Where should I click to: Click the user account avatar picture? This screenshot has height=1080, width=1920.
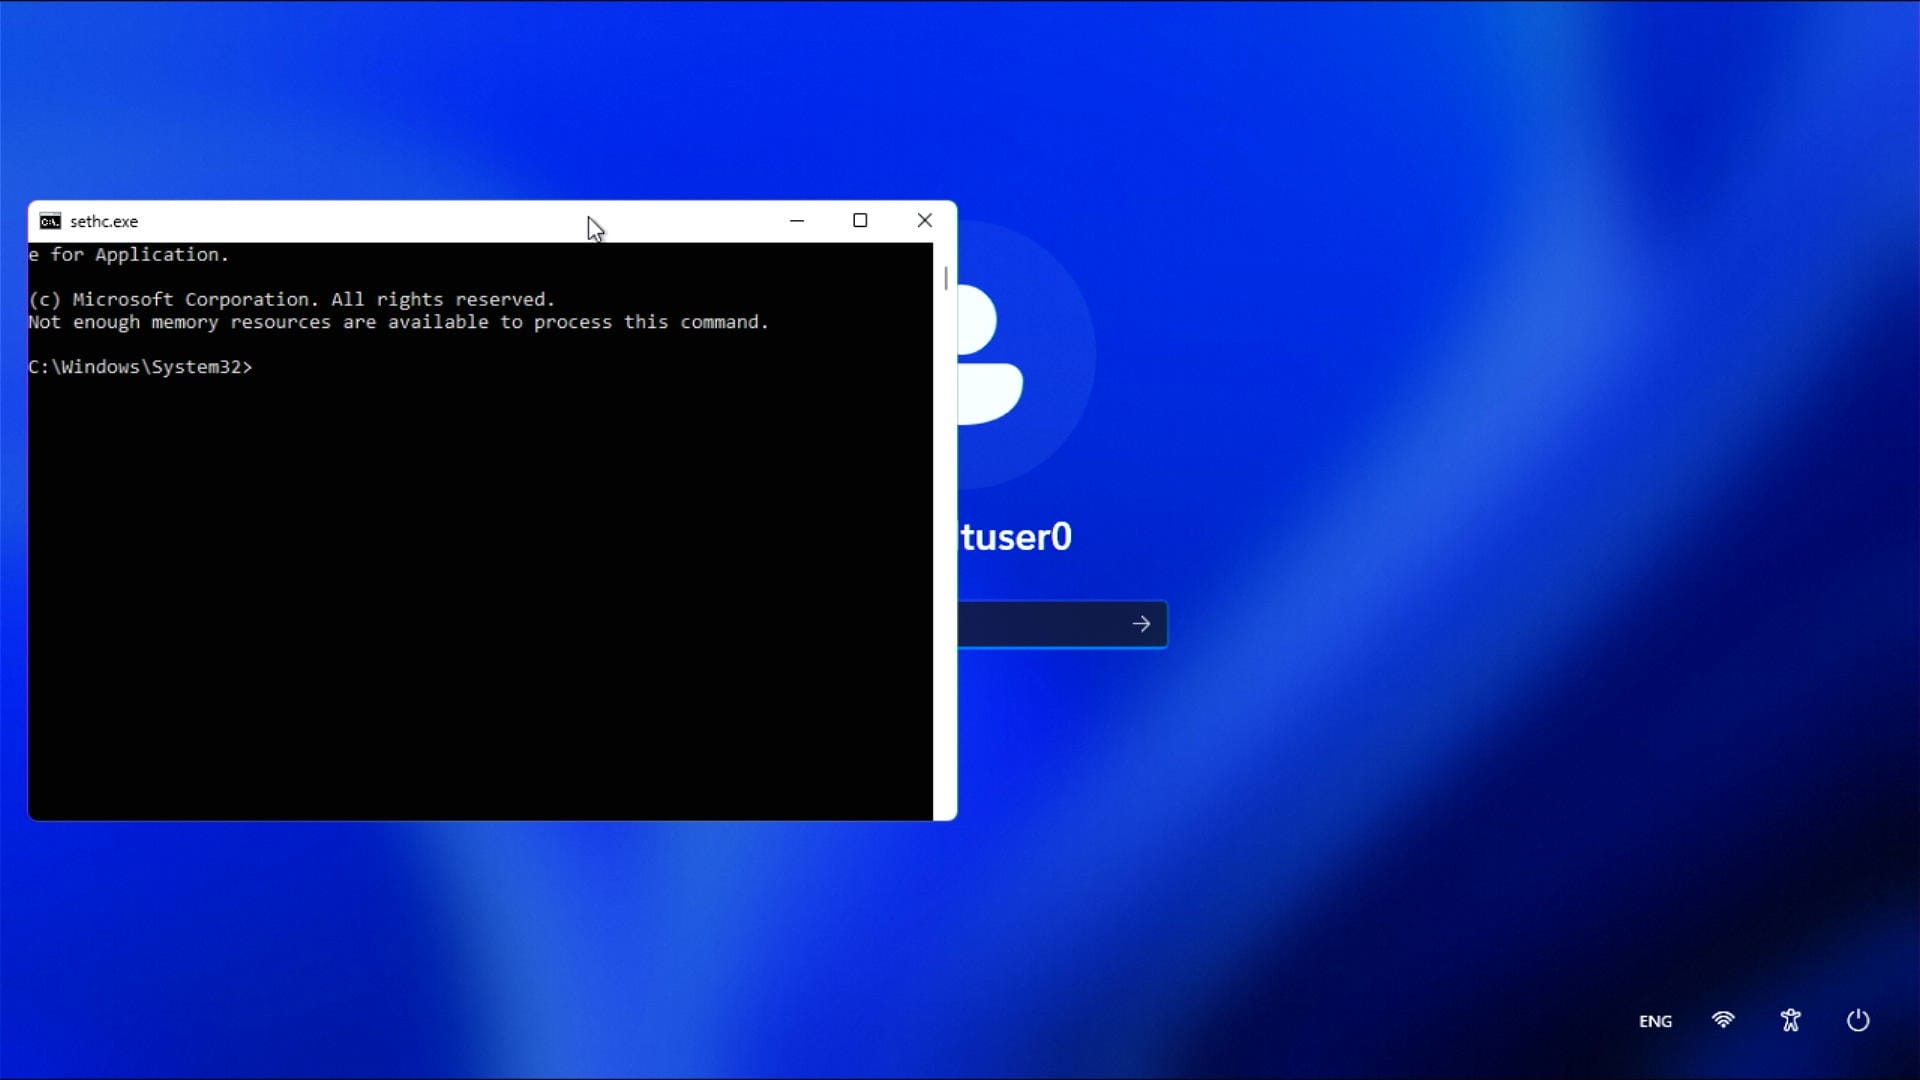click(1026, 354)
